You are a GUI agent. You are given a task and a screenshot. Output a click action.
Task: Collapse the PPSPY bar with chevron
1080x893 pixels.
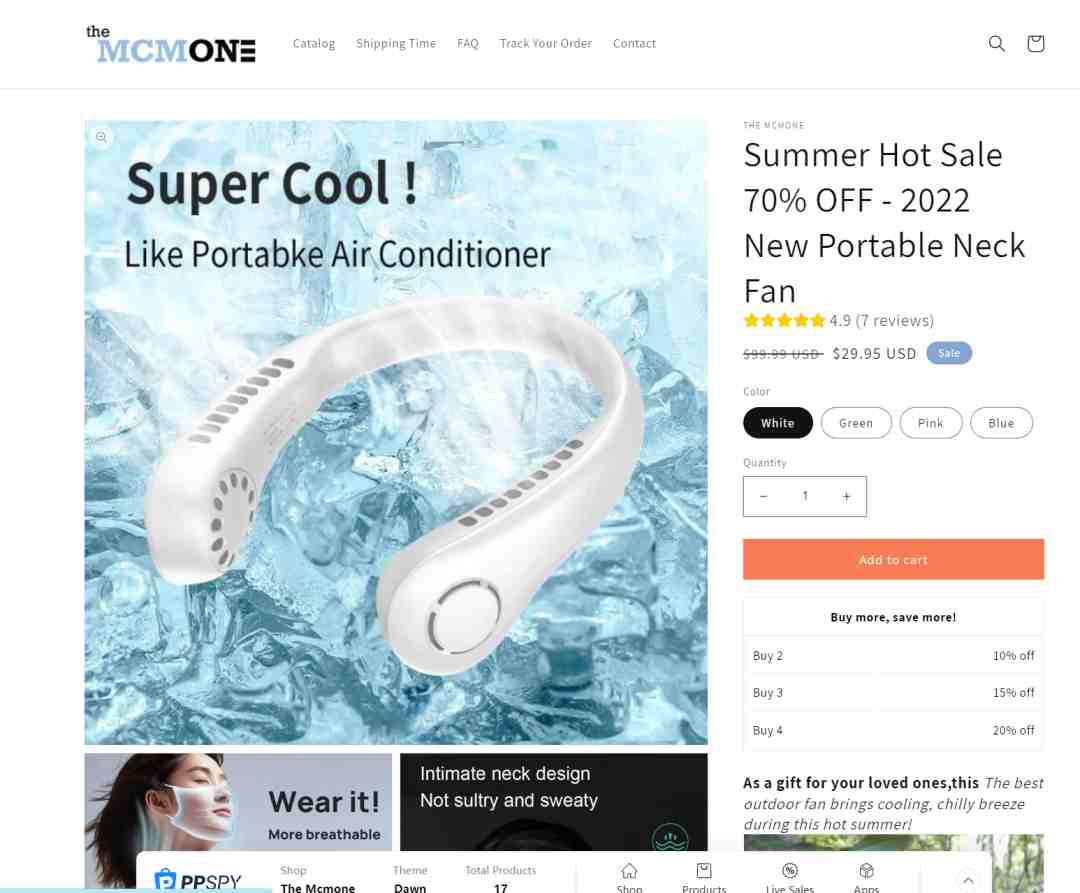(x=968, y=880)
